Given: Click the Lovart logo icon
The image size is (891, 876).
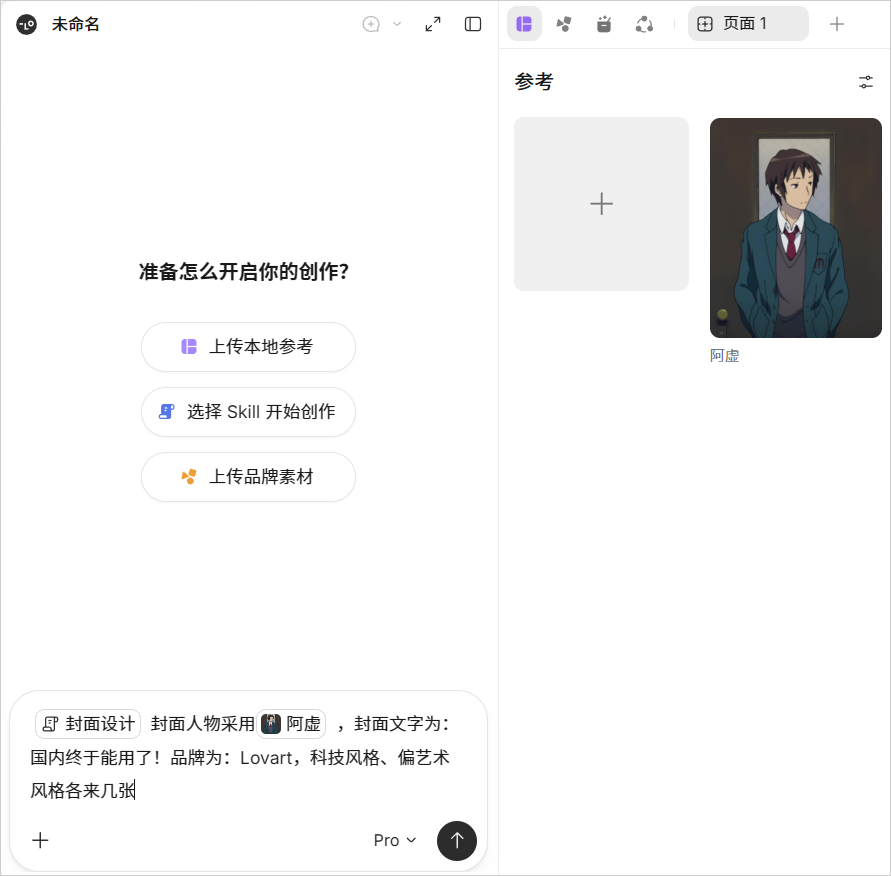Looking at the screenshot, I should (x=27, y=24).
